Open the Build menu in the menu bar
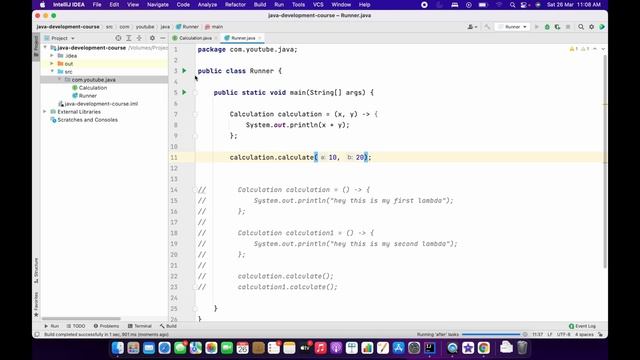The height and width of the screenshot is (360, 640). pyautogui.click(x=260, y=5)
